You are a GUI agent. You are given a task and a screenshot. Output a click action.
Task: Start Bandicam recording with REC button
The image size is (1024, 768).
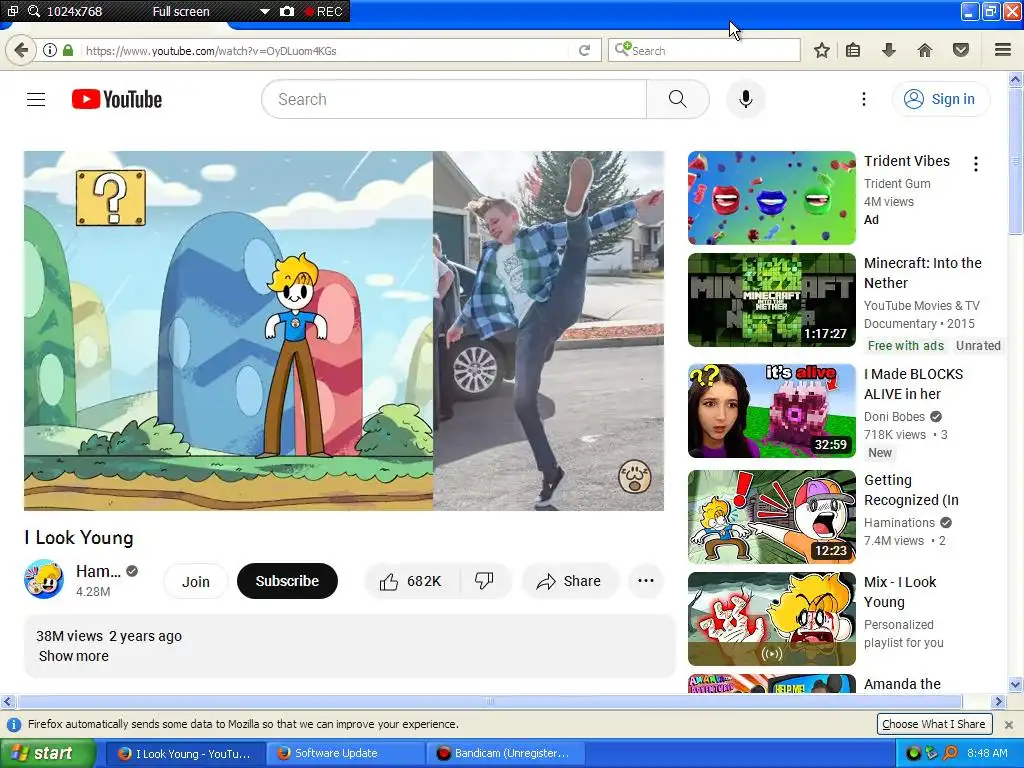(x=323, y=11)
